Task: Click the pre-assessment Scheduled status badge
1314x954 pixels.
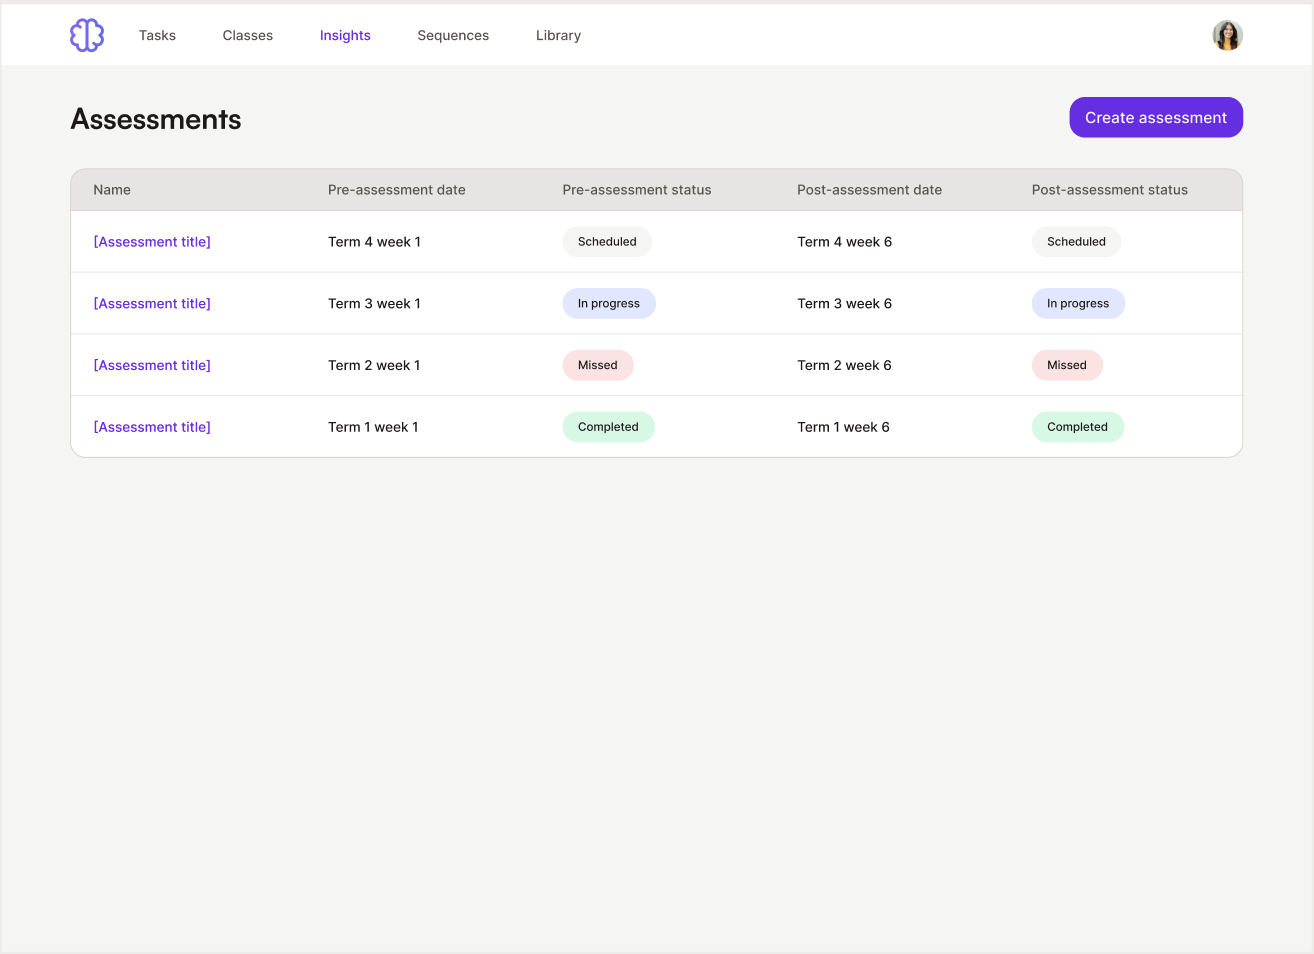Action: click(x=607, y=242)
